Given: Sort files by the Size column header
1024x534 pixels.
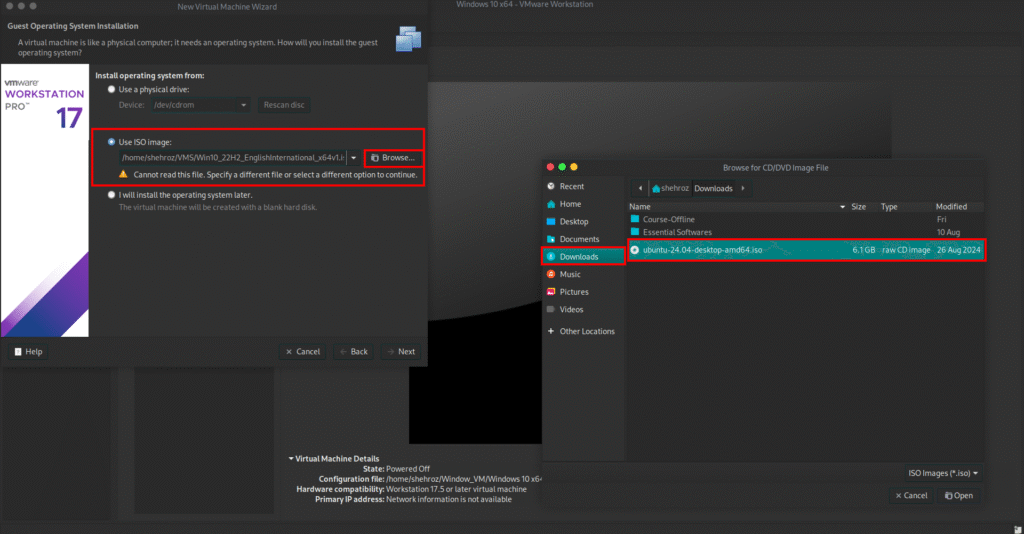Looking at the screenshot, I should [859, 206].
